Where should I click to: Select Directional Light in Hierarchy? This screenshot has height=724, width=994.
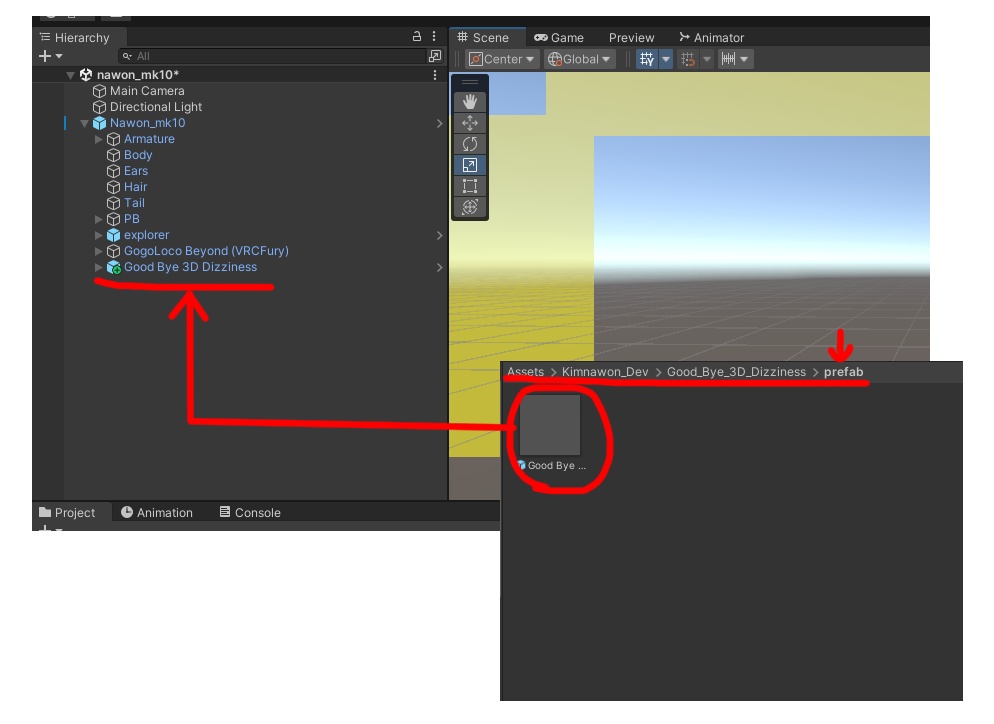coord(155,107)
